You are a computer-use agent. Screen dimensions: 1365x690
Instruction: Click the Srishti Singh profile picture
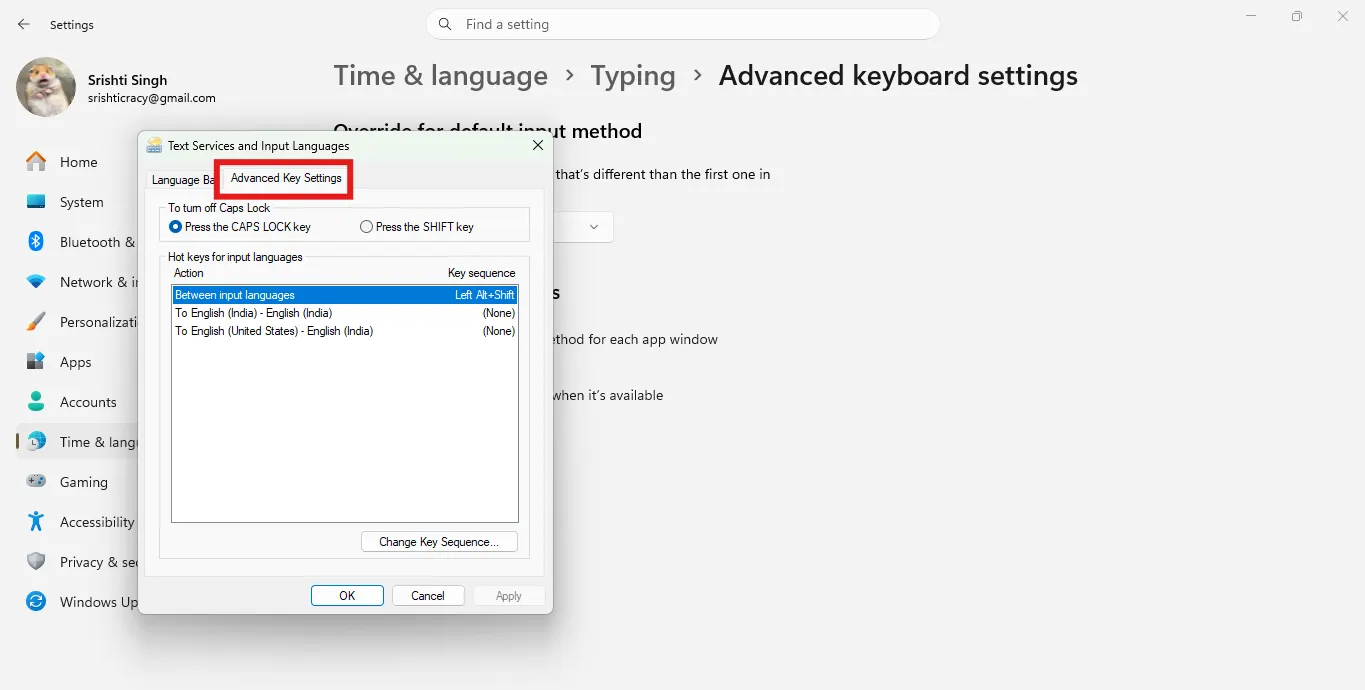(x=46, y=87)
